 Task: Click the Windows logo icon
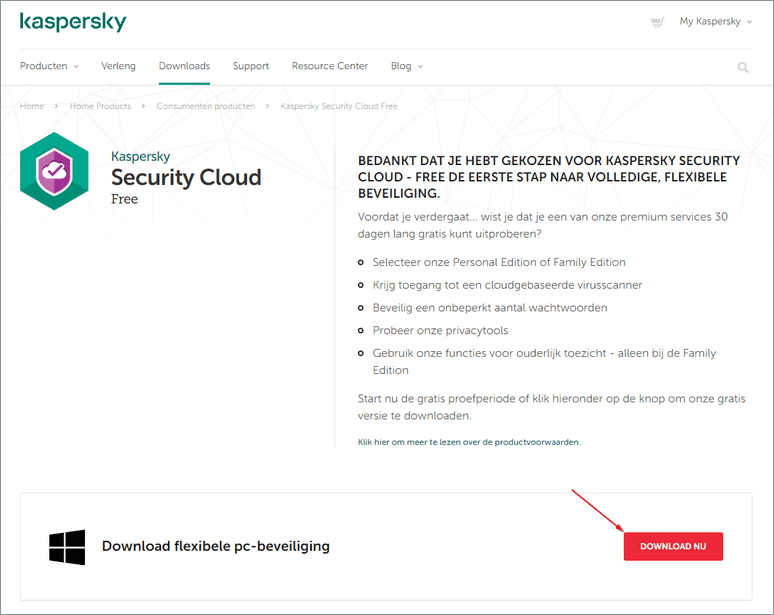67,547
